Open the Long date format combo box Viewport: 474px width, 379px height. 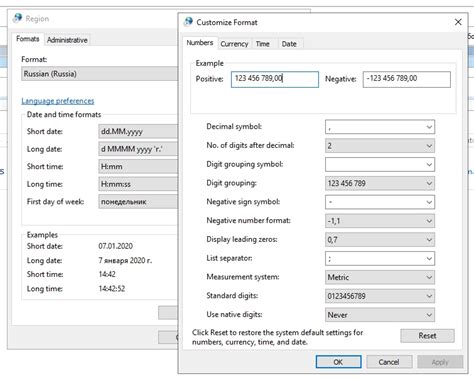click(x=138, y=149)
